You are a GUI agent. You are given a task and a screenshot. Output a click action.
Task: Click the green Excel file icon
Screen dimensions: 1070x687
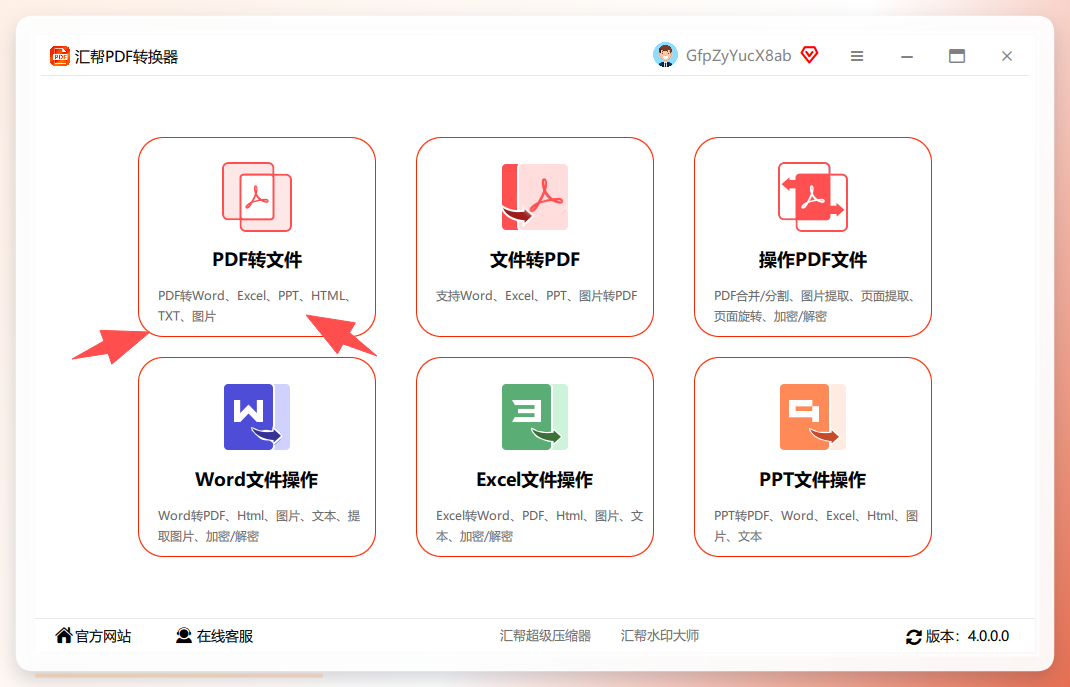[x=534, y=417]
